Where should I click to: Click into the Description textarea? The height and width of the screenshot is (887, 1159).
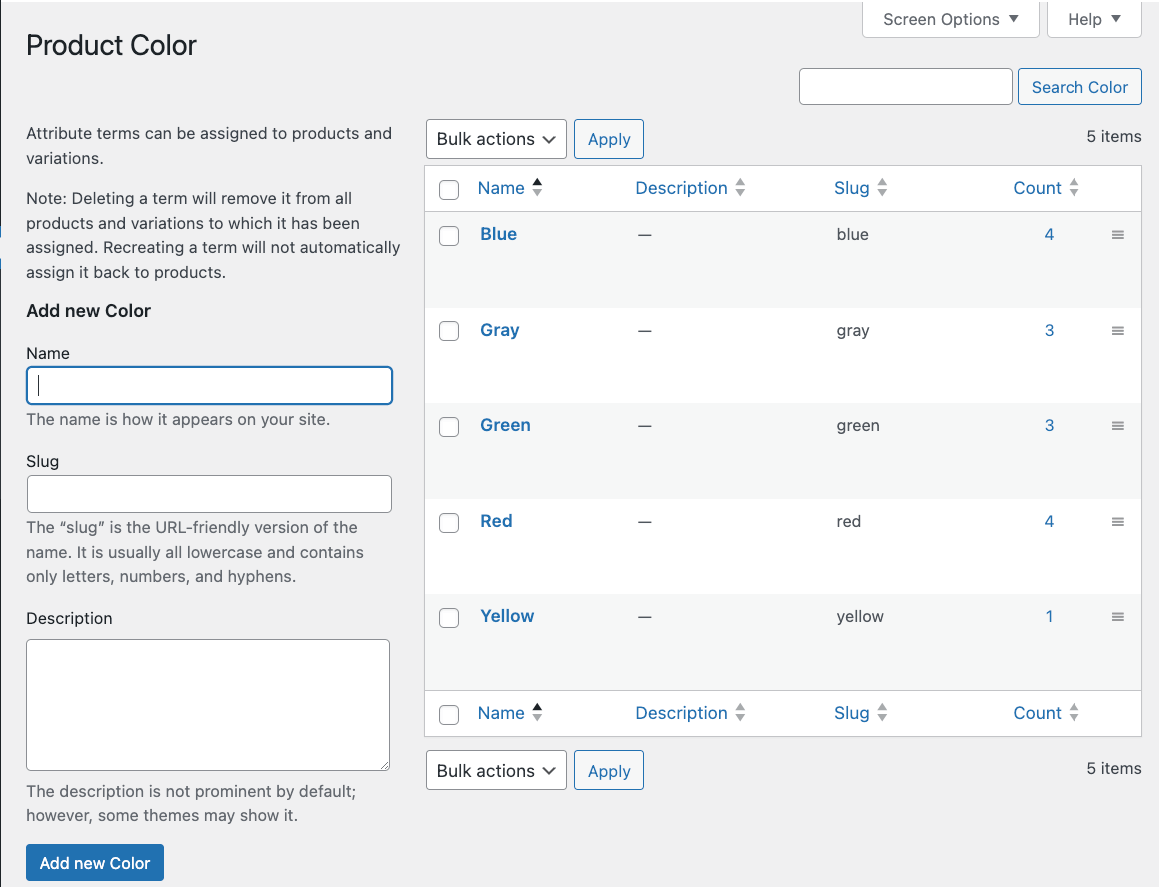208,705
